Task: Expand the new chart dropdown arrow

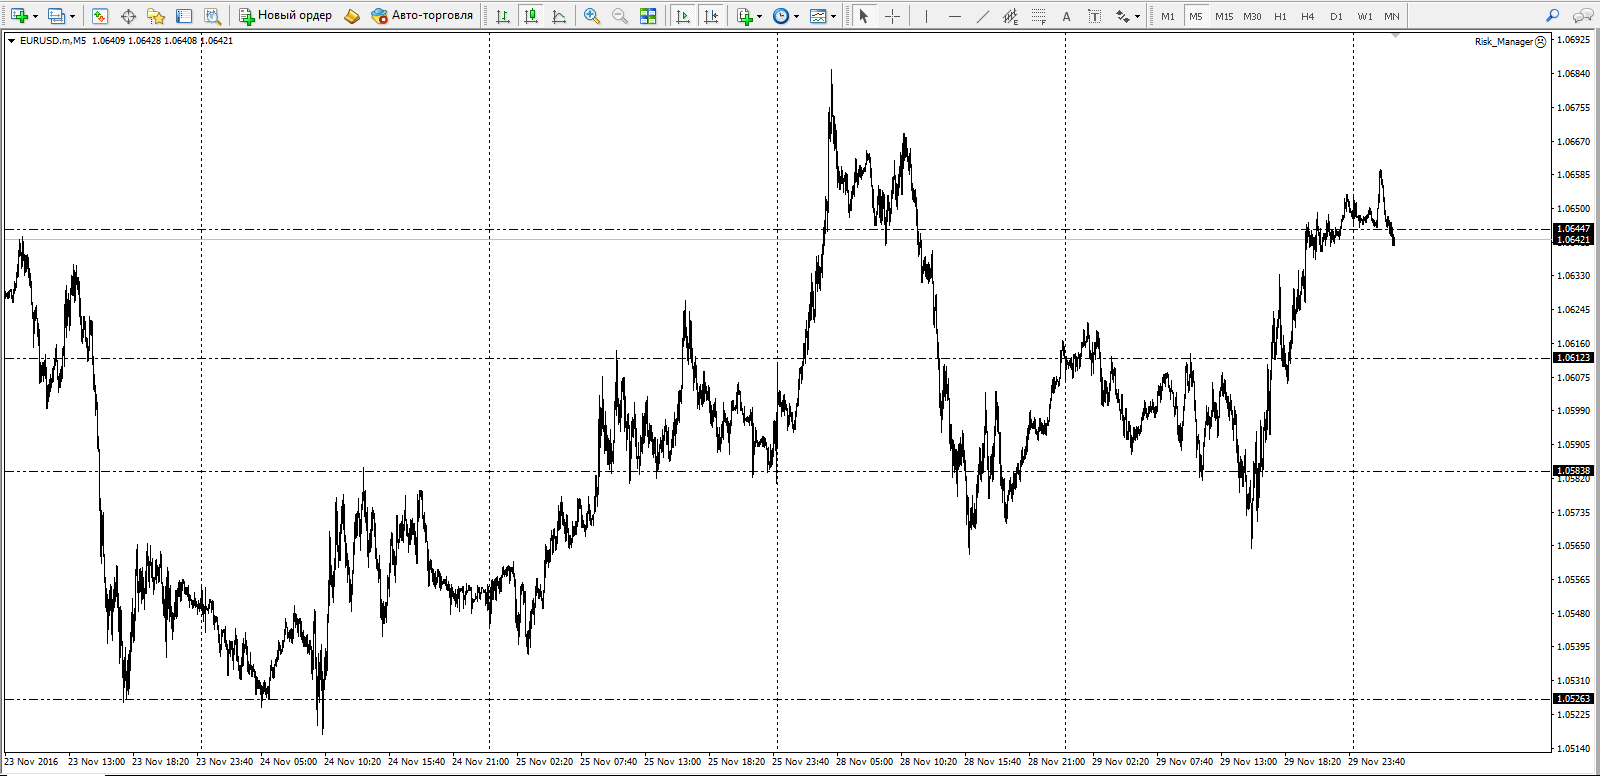Action: (35, 16)
